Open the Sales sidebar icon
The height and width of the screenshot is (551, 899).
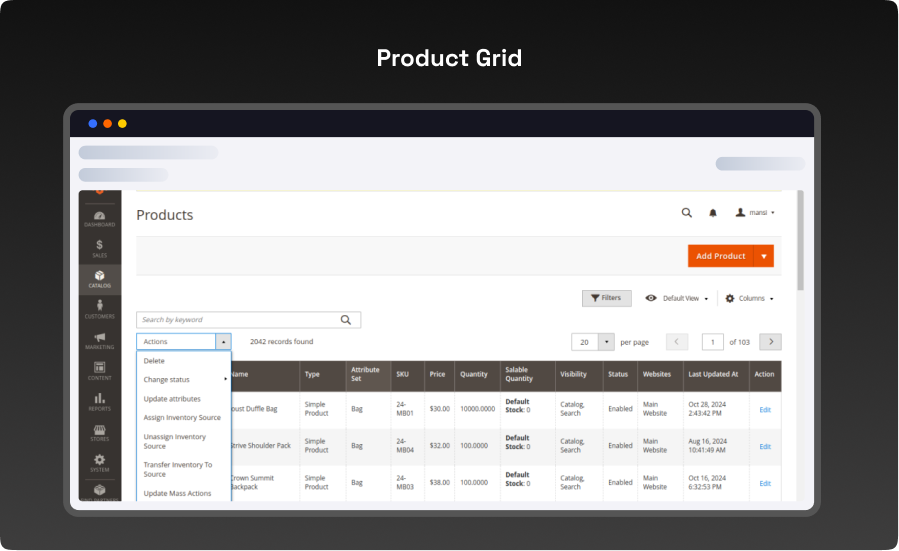[99, 248]
